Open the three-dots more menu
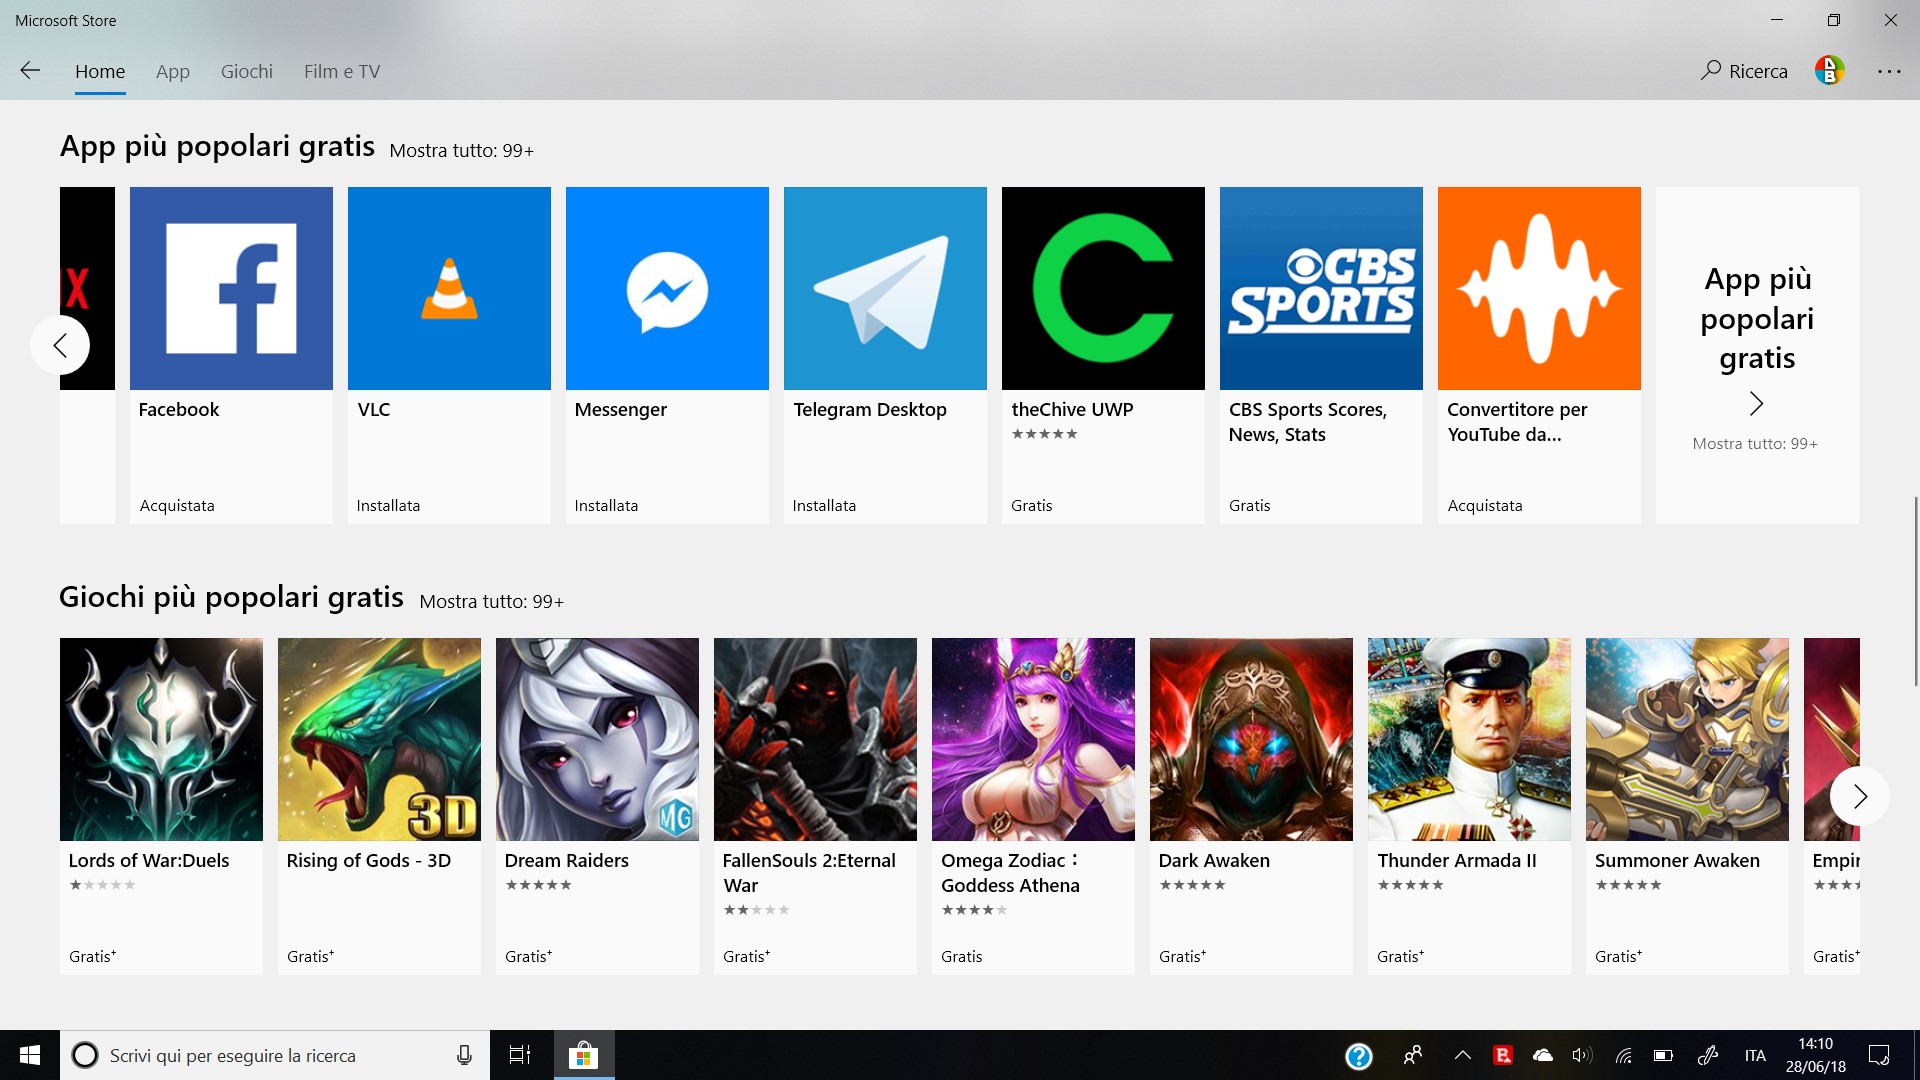Screen dimensions: 1920x1080 [x=1889, y=71]
